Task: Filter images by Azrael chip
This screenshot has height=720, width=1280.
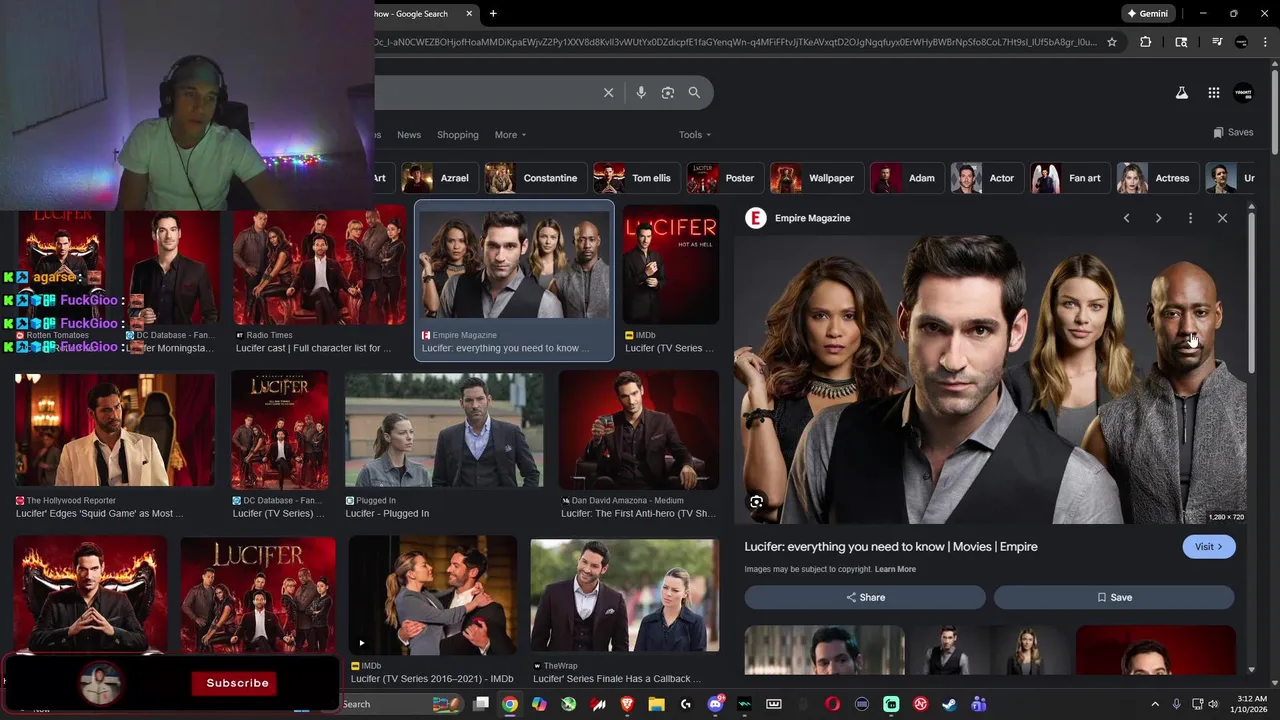Action: [438, 178]
